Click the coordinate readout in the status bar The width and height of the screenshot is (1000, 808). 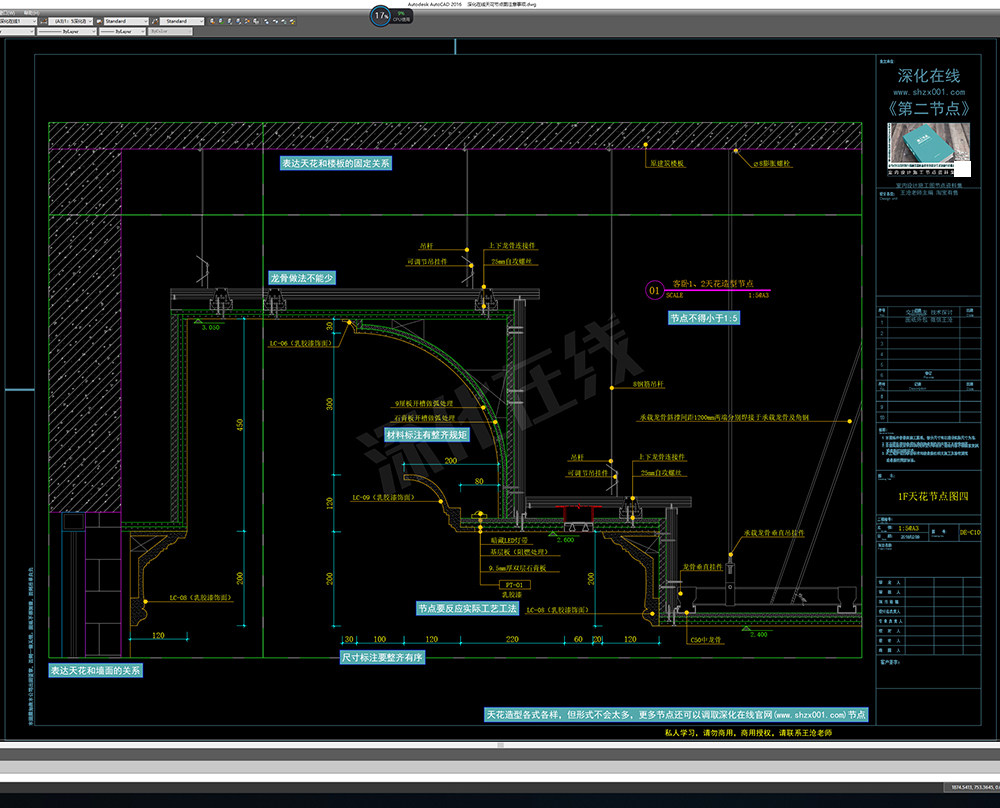click(974, 788)
